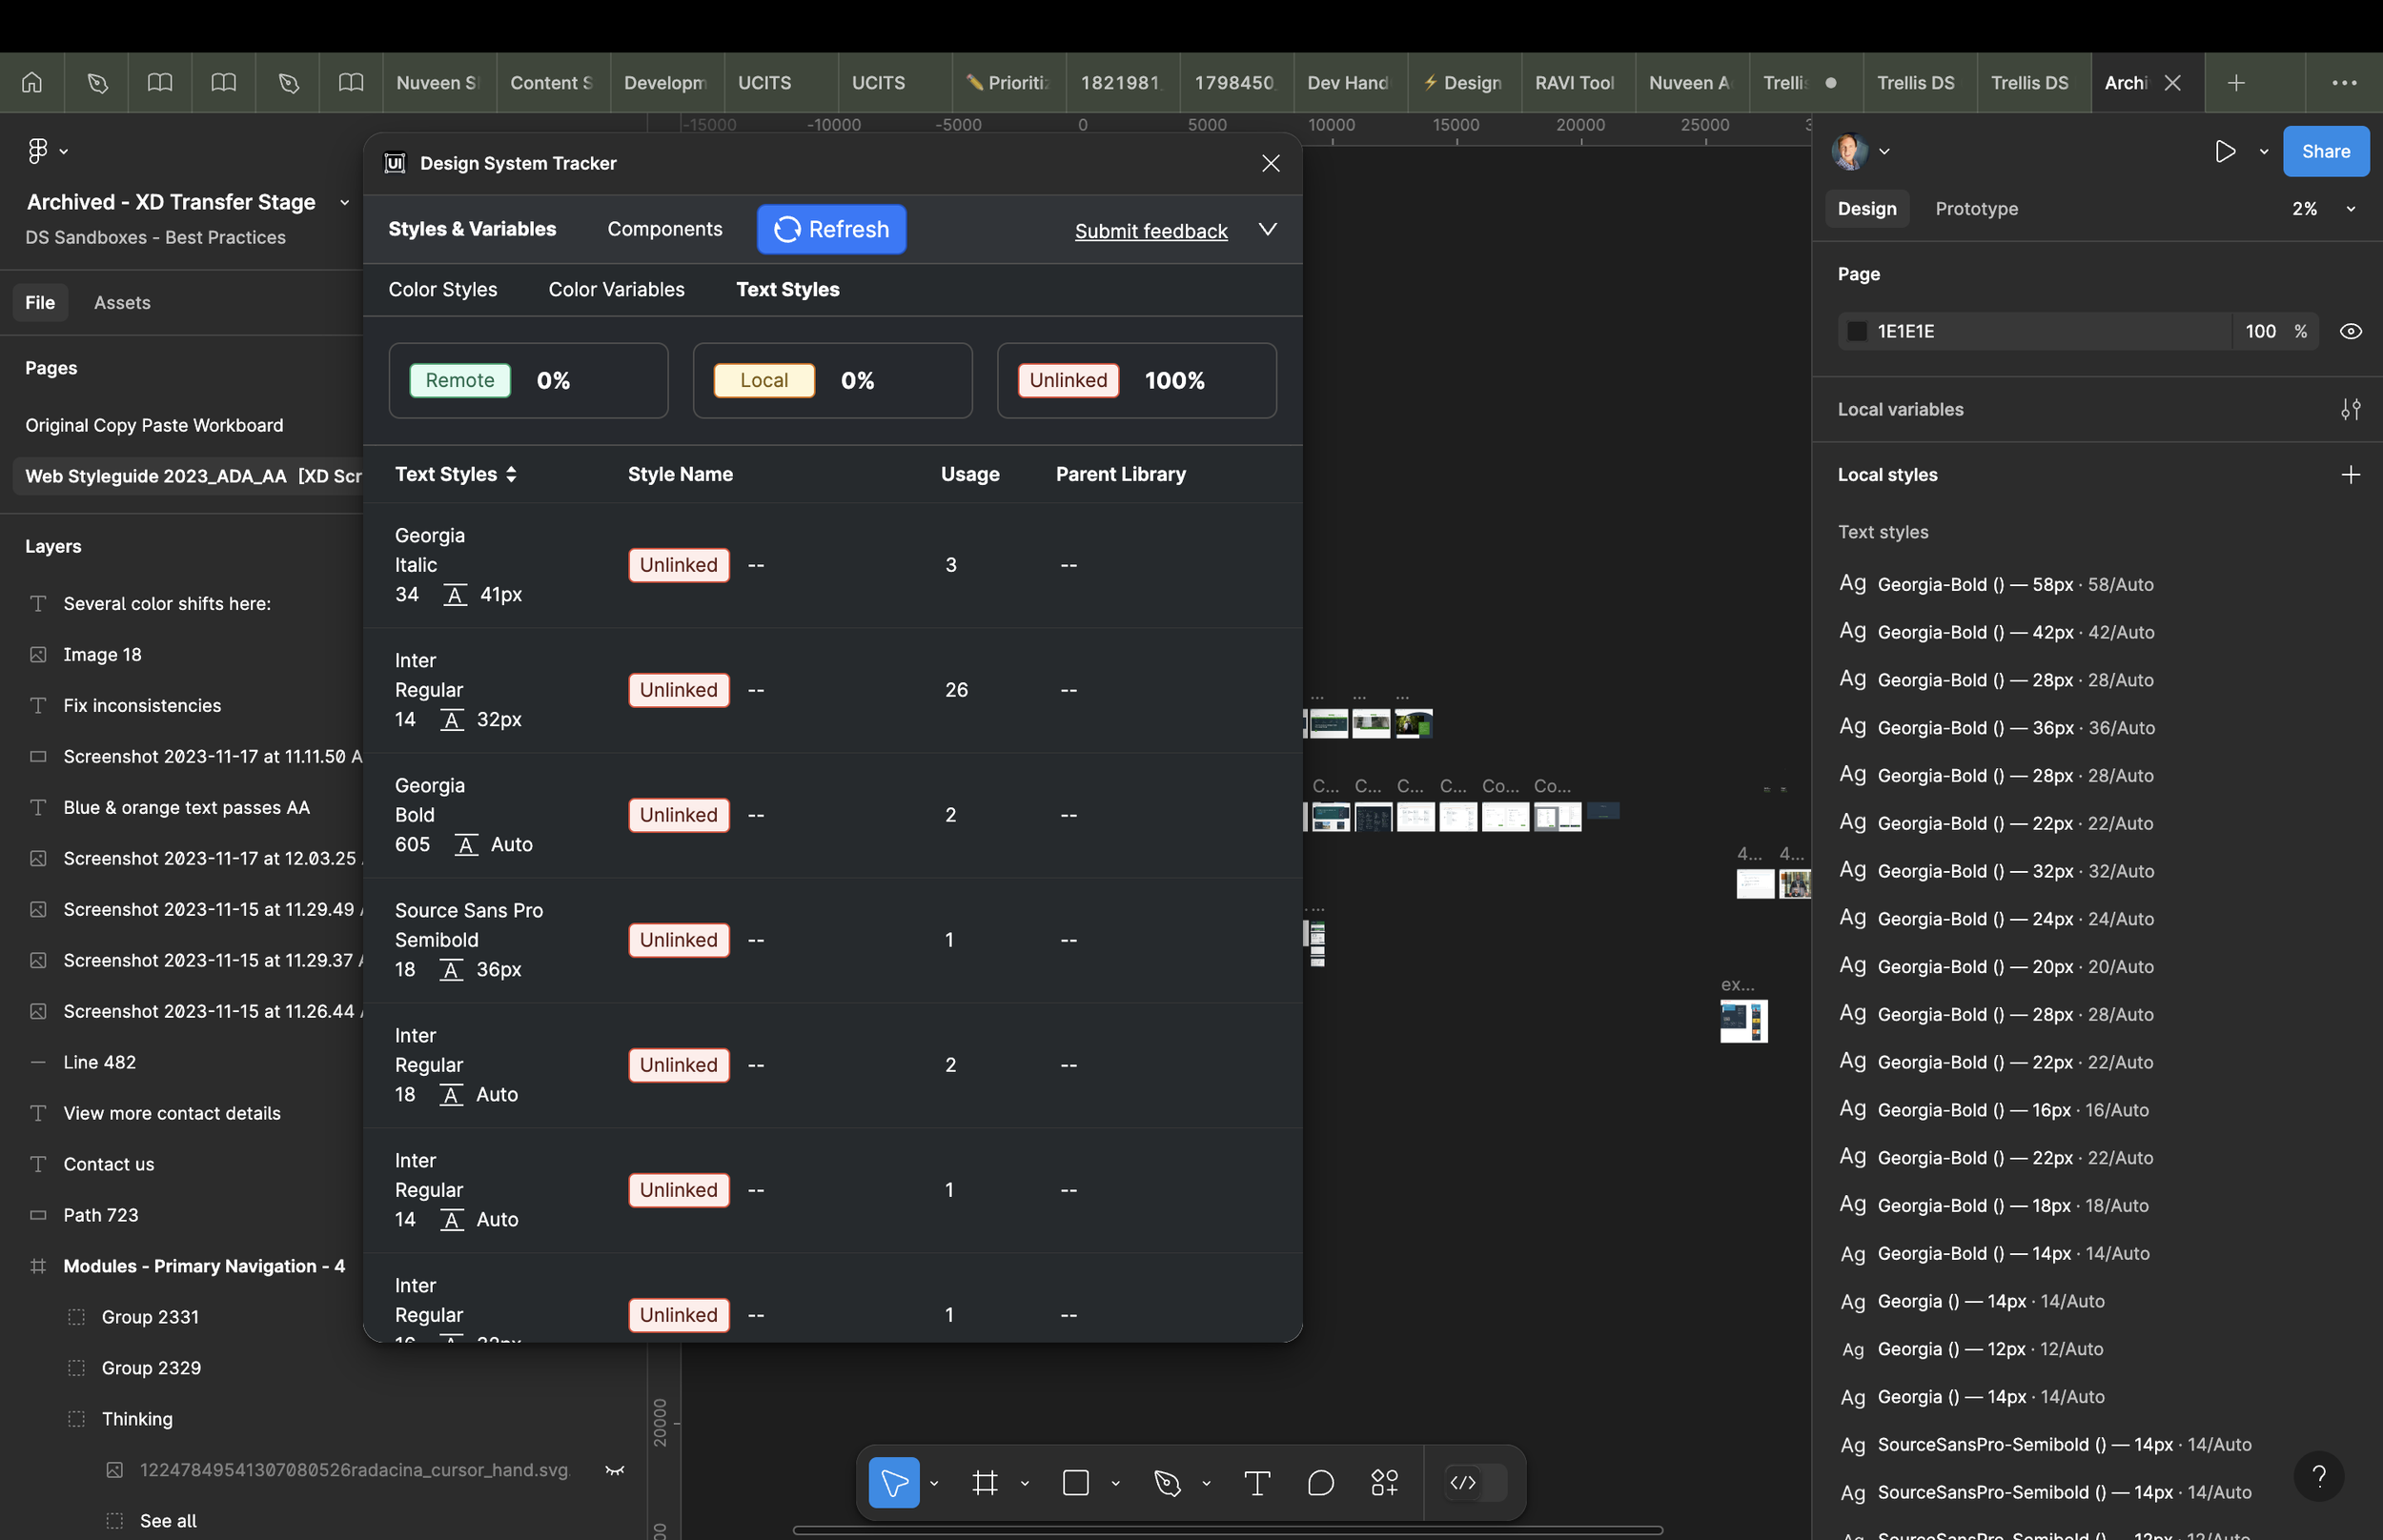Image resolution: width=2383 pixels, height=1540 pixels.
Task: Click the Refresh icon in plugin
Action: [x=787, y=229]
